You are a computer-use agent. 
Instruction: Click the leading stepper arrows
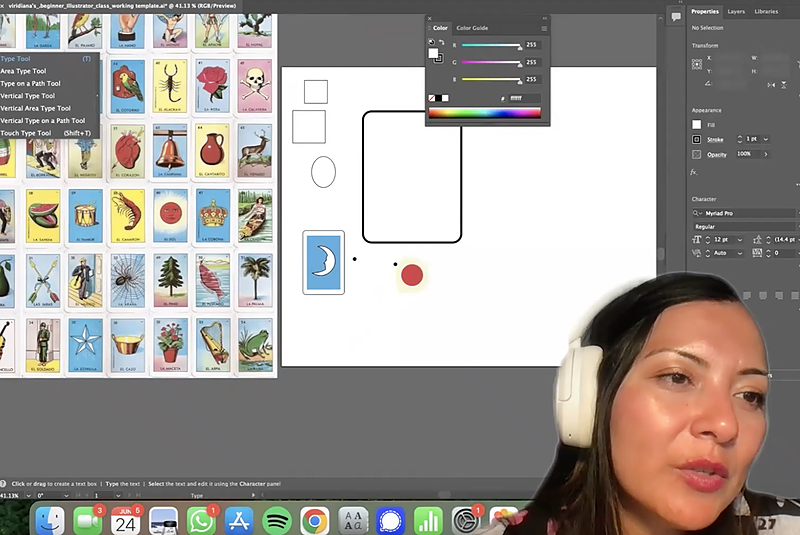point(768,240)
